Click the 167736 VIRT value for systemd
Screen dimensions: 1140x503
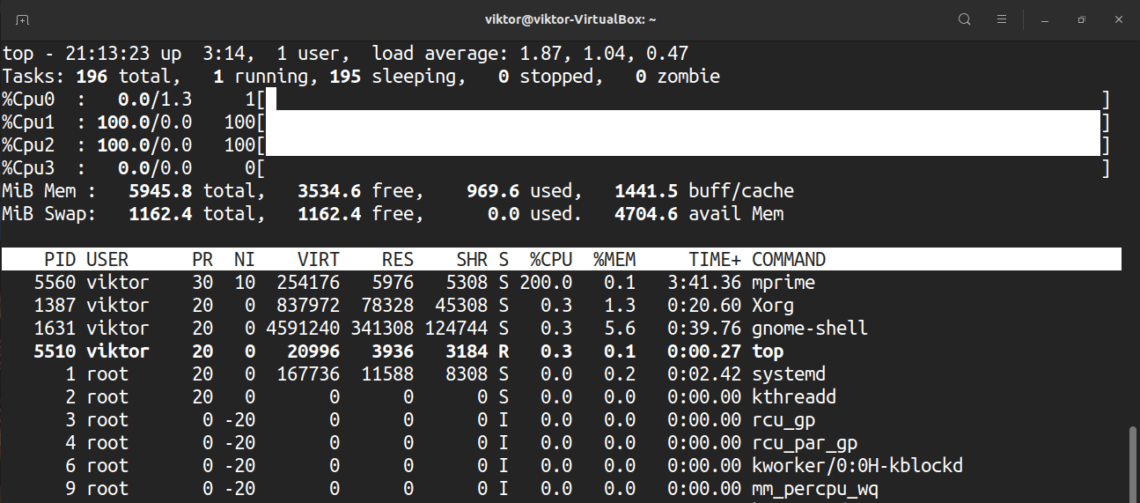pos(308,374)
